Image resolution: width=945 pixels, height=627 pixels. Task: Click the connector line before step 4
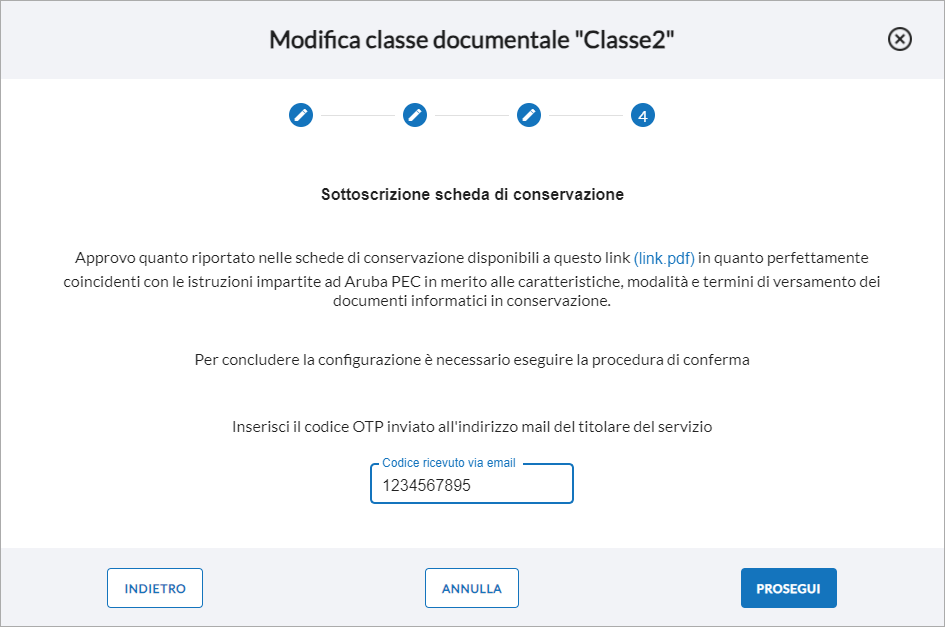click(x=586, y=115)
